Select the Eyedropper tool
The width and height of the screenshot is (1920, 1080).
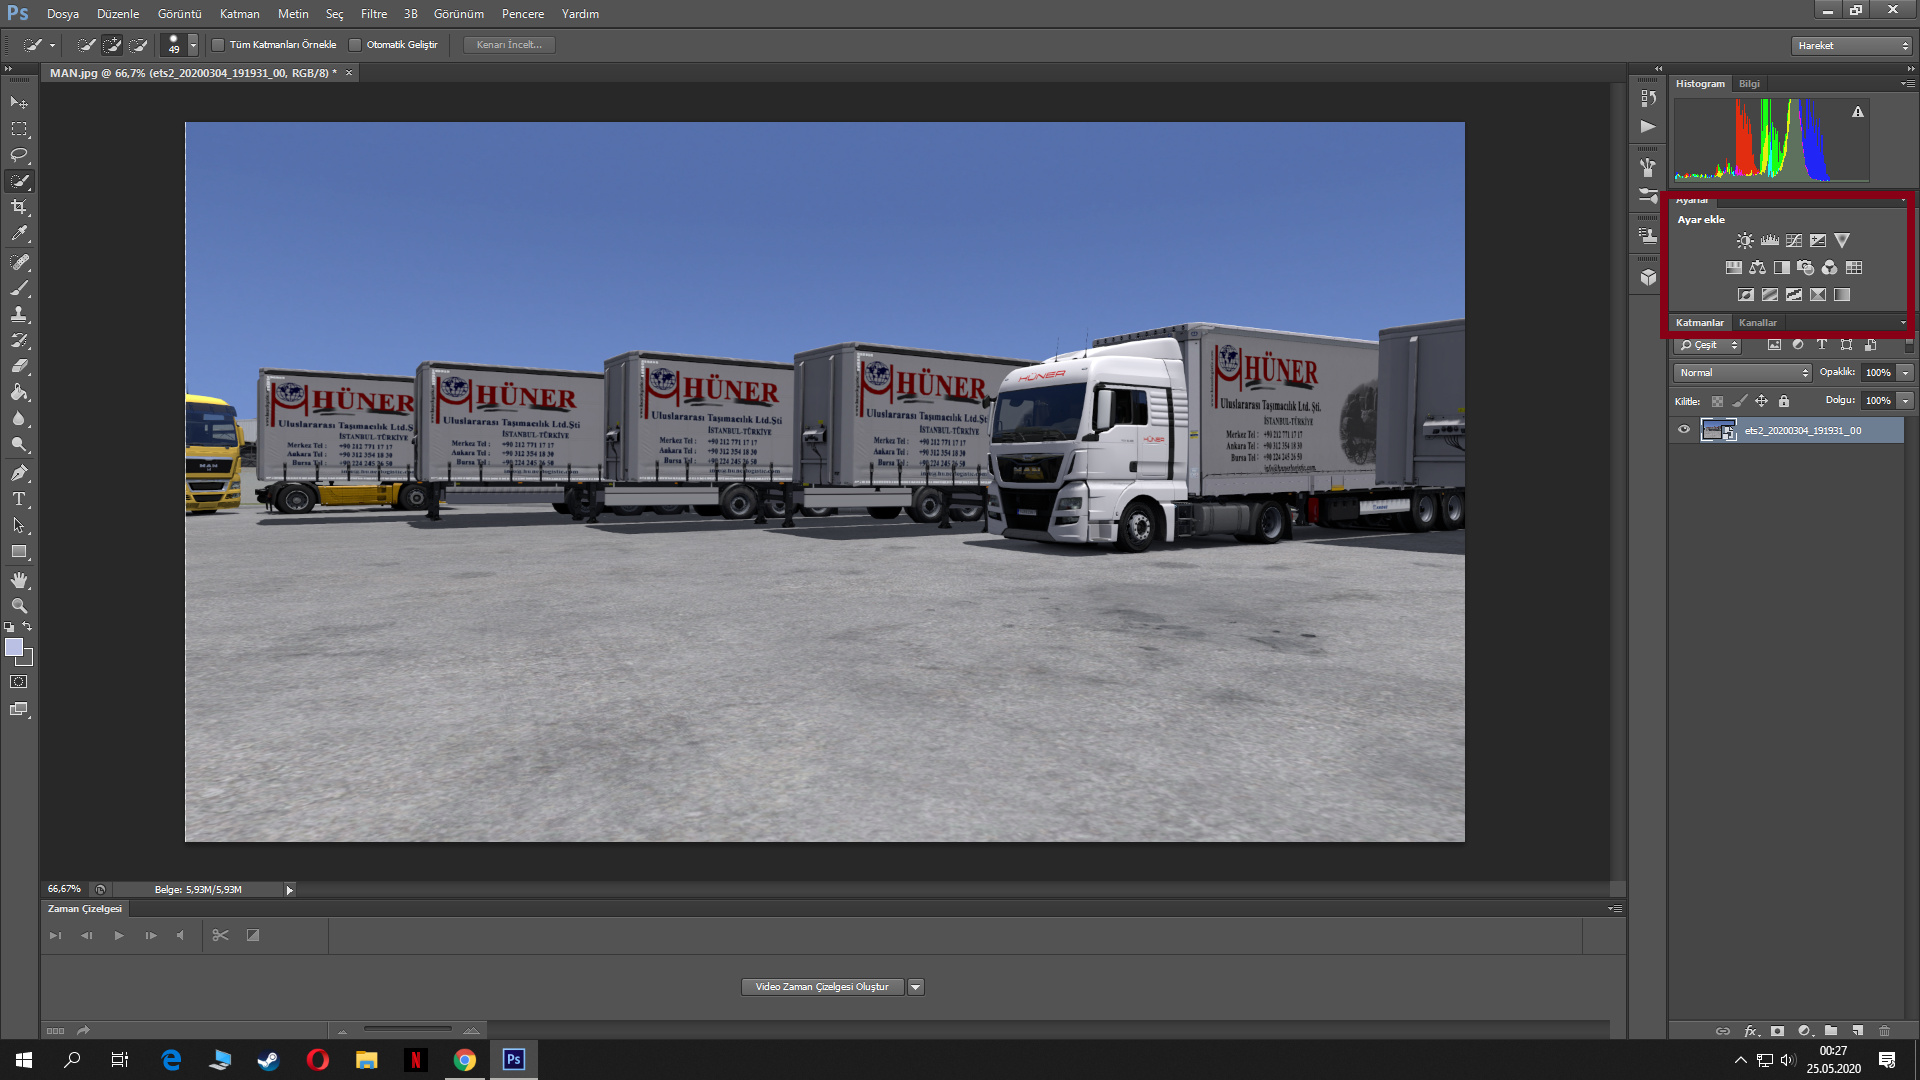pyautogui.click(x=19, y=234)
